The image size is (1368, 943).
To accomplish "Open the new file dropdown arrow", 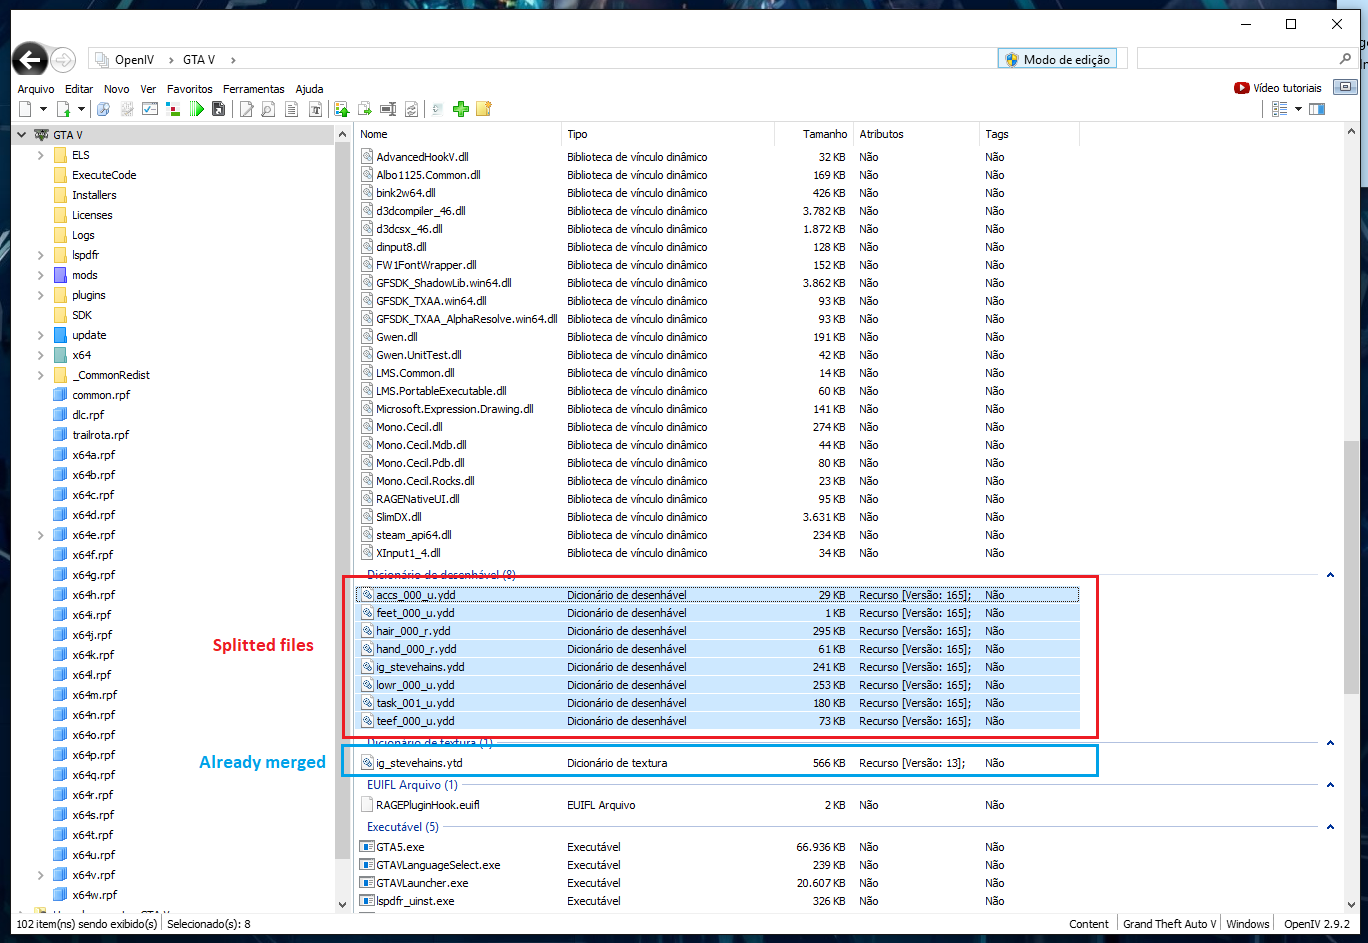I will (x=43, y=109).
